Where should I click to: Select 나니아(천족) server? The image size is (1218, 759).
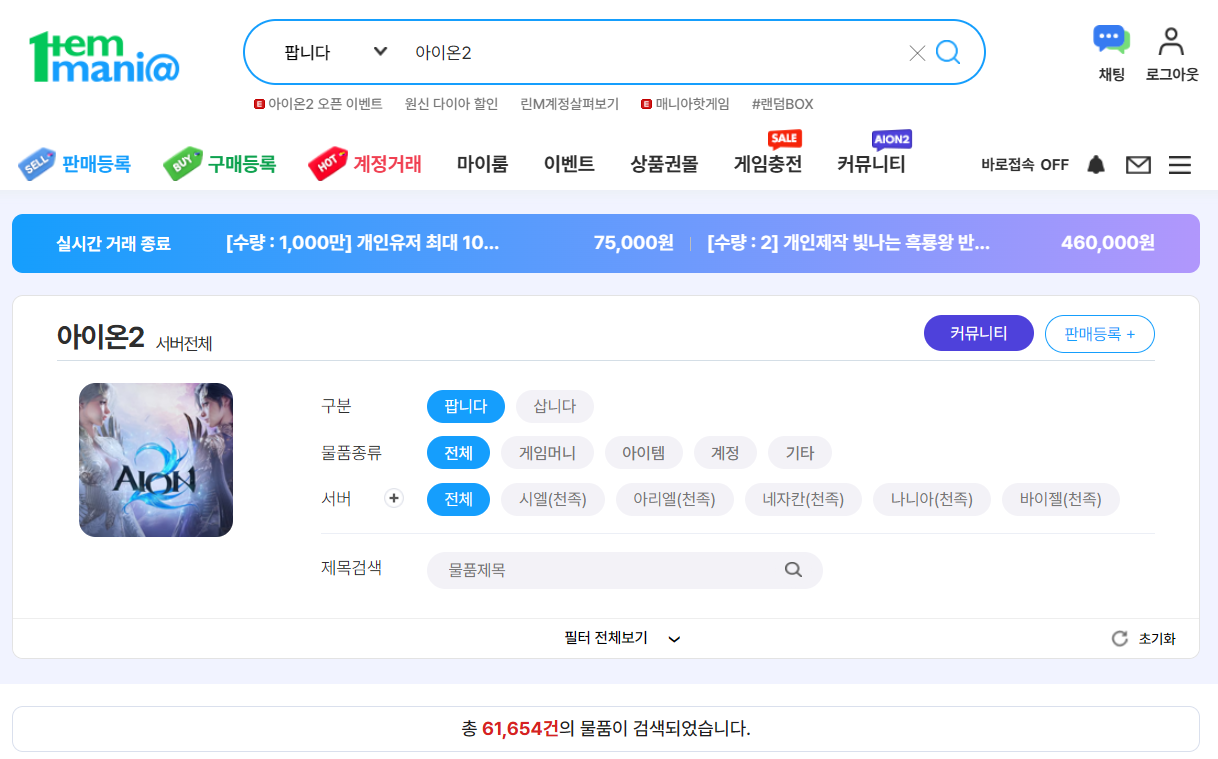tap(931, 499)
